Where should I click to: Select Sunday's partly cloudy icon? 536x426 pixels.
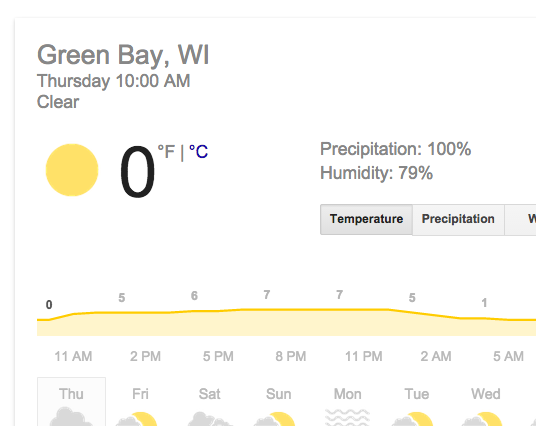(274, 419)
